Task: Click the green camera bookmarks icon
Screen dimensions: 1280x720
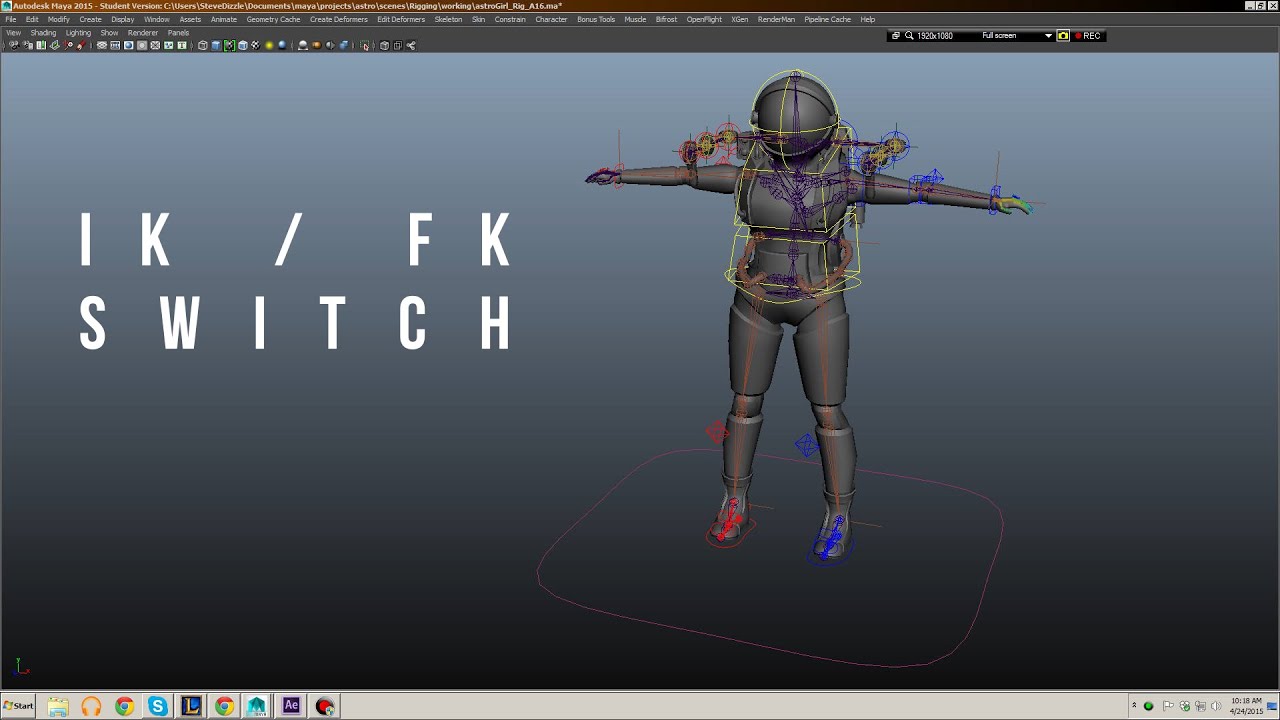Action: click(41, 45)
